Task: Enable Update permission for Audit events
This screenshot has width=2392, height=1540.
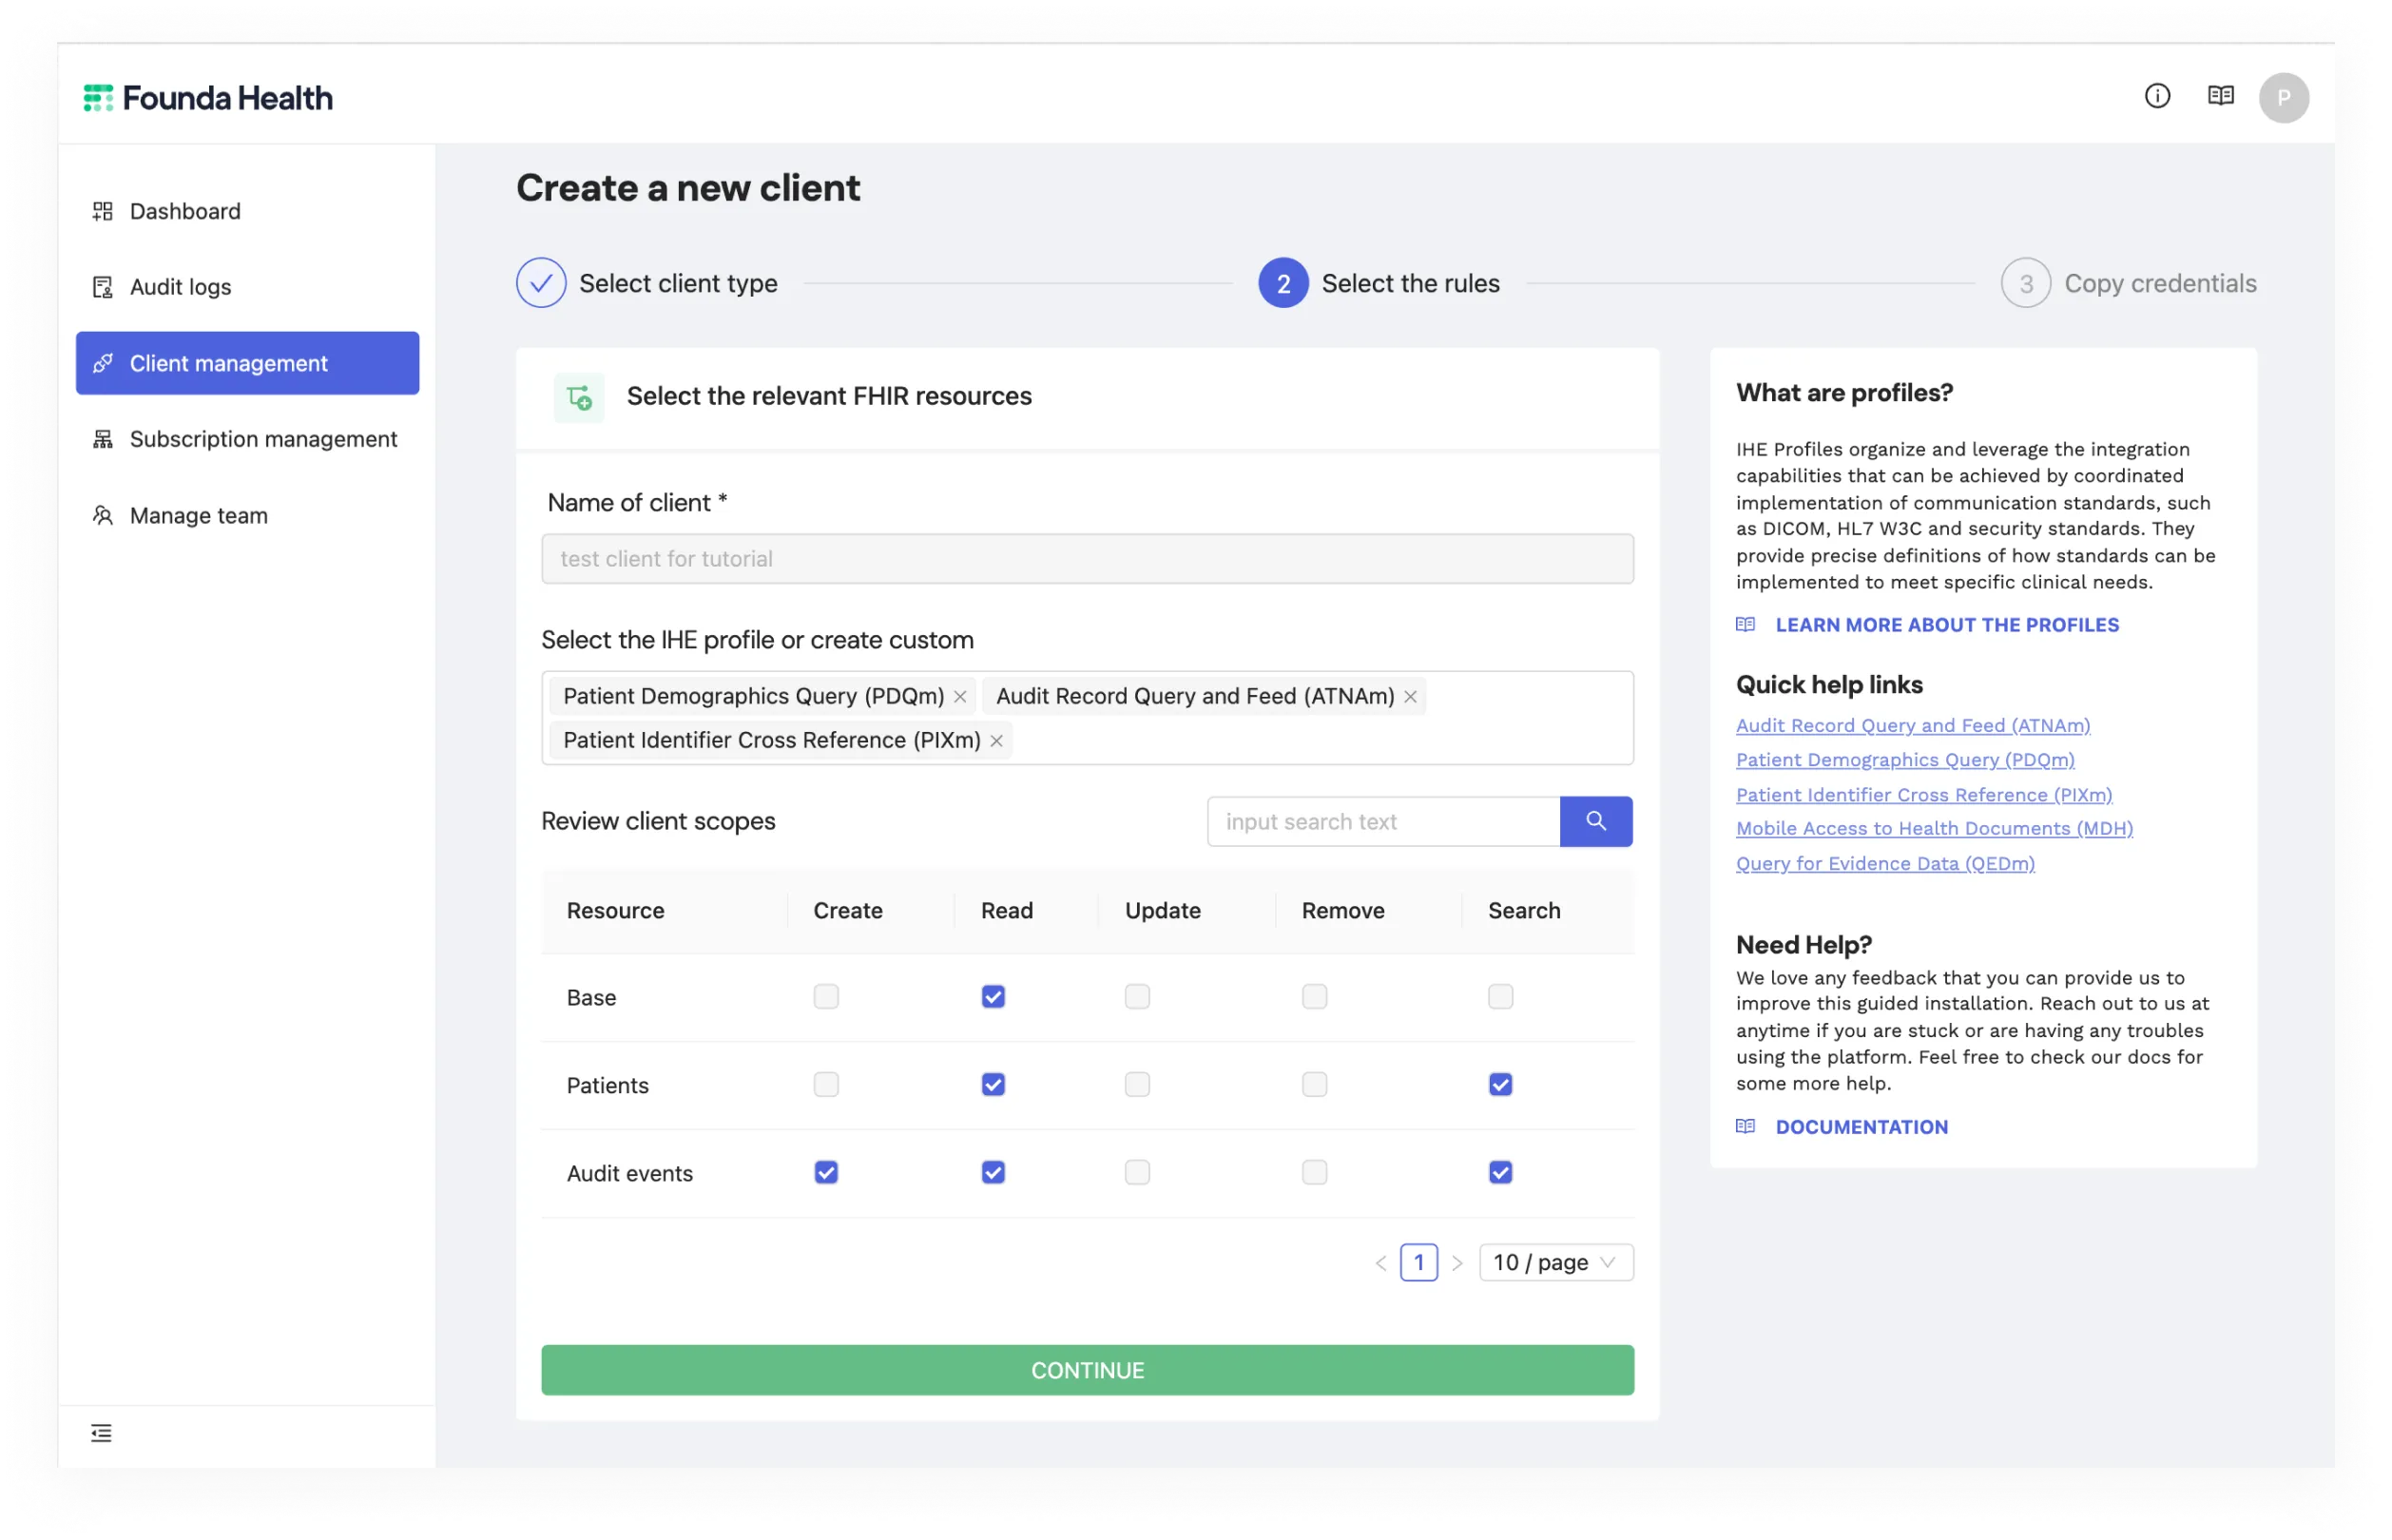Action: [1137, 1173]
